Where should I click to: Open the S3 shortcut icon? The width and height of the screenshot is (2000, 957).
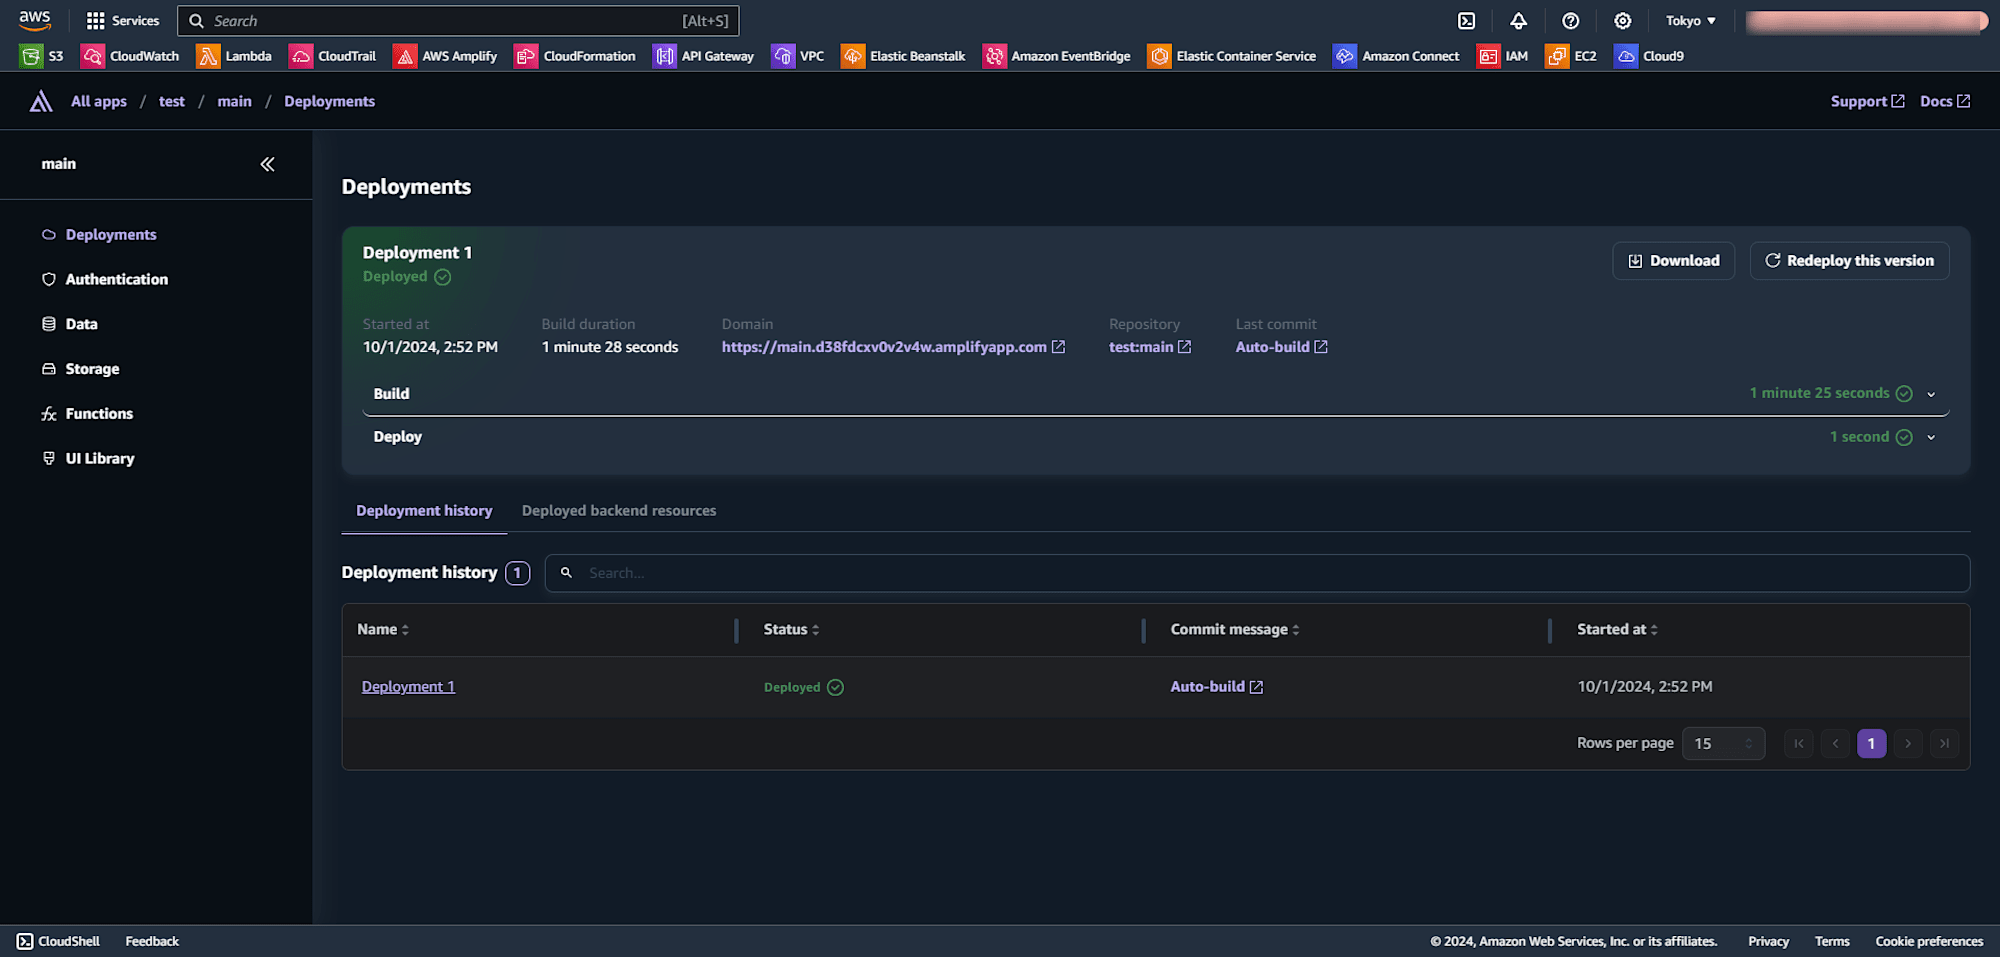(31, 56)
